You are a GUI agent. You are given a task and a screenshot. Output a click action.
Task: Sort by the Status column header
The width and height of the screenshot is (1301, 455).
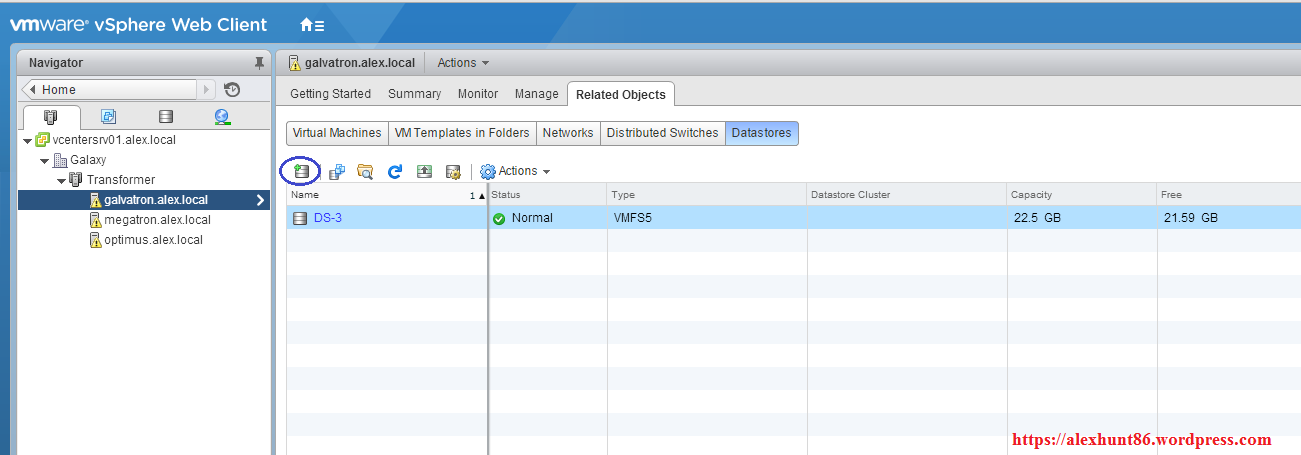click(x=547, y=195)
